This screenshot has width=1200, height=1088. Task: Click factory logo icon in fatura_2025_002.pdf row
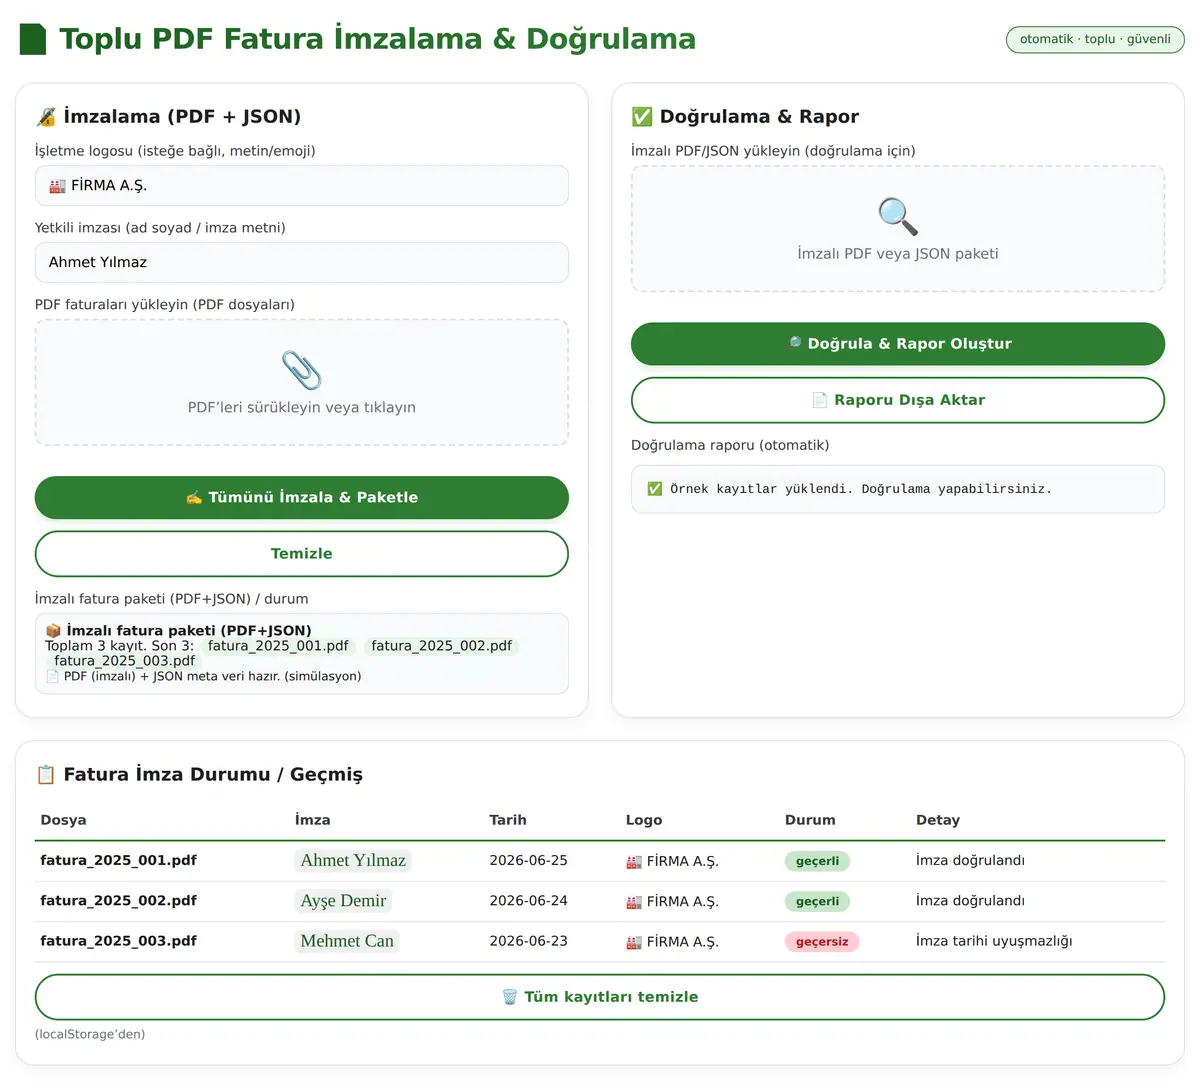(x=634, y=902)
